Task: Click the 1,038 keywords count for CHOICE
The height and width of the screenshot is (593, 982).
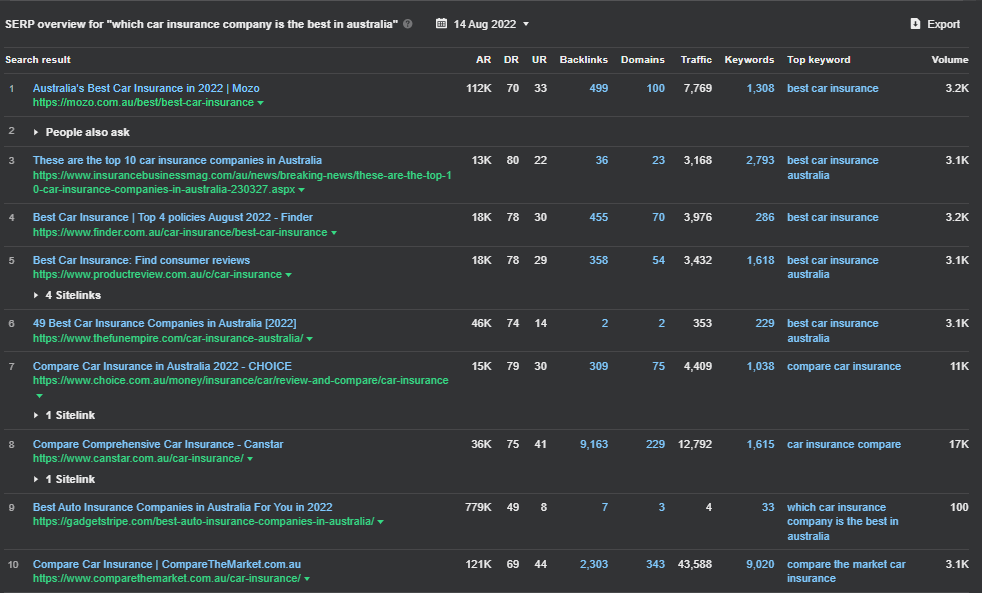Action: click(x=760, y=366)
